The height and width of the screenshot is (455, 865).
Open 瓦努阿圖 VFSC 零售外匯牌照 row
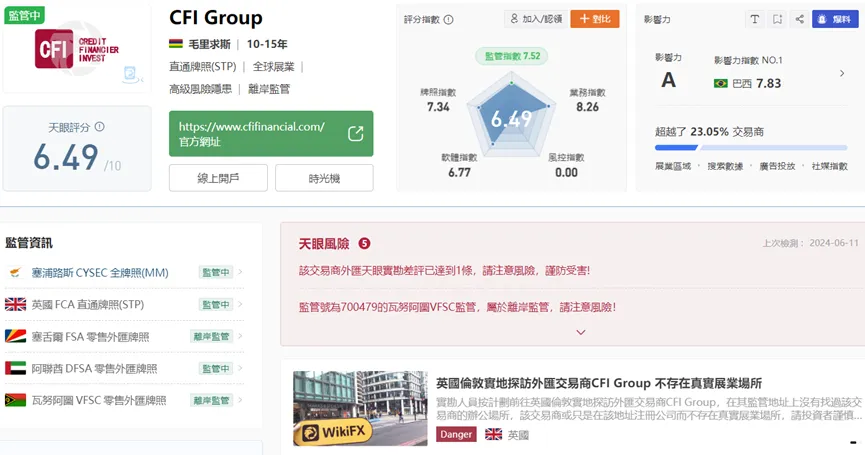coord(124,400)
